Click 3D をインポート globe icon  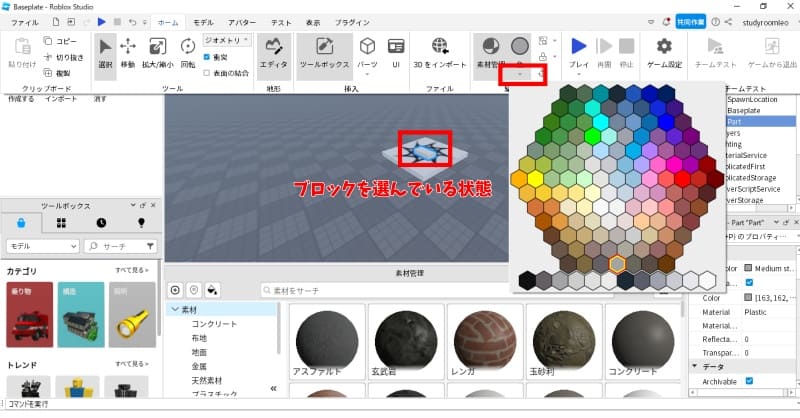click(439, 46)
